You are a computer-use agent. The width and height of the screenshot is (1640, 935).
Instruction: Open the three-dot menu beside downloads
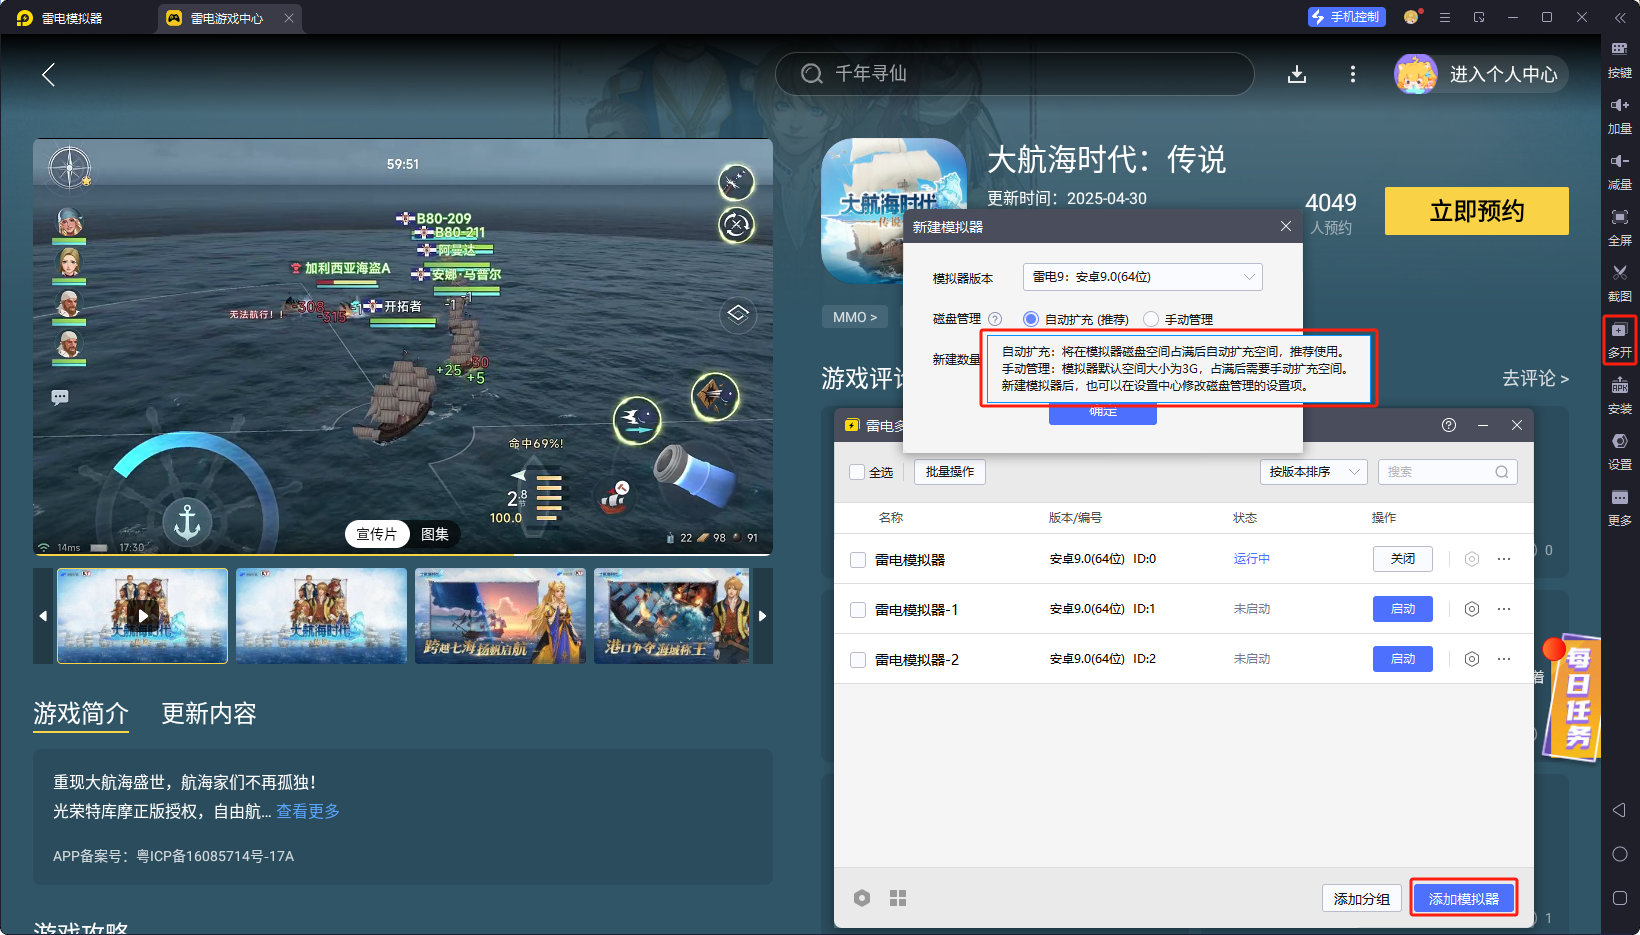(1353, 74)
